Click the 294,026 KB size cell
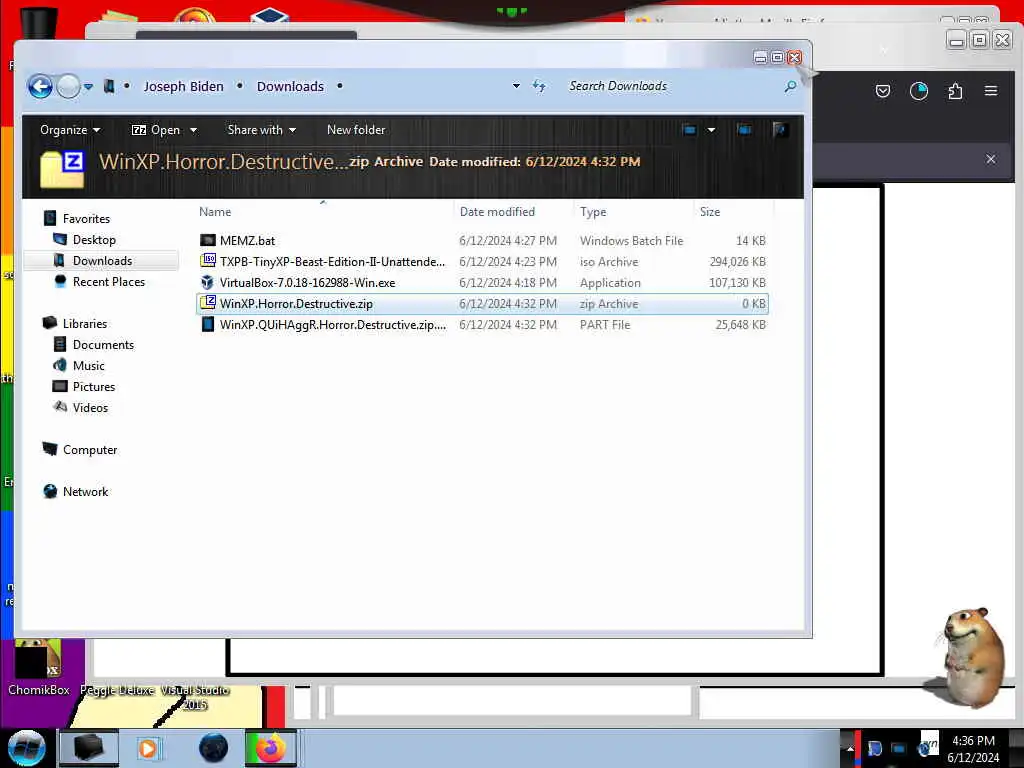 (x=737, y=261)
